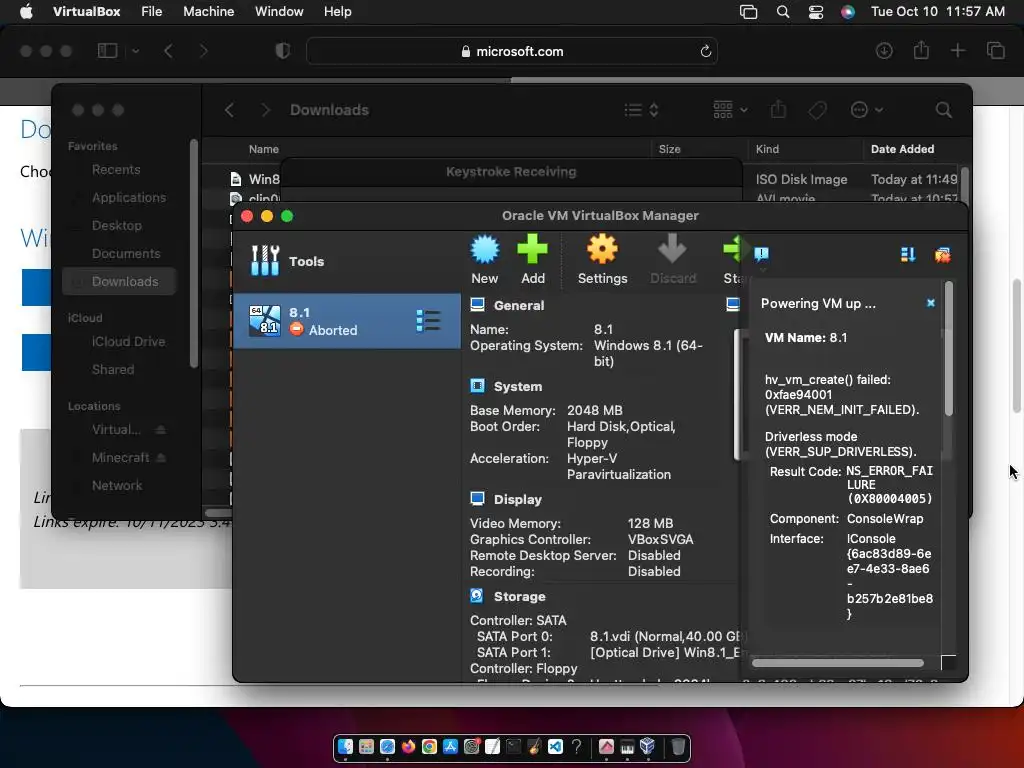Click the Safari address bar showing microsoft.com
This screenshot has height=768, width=1024.
click(512, 51)
